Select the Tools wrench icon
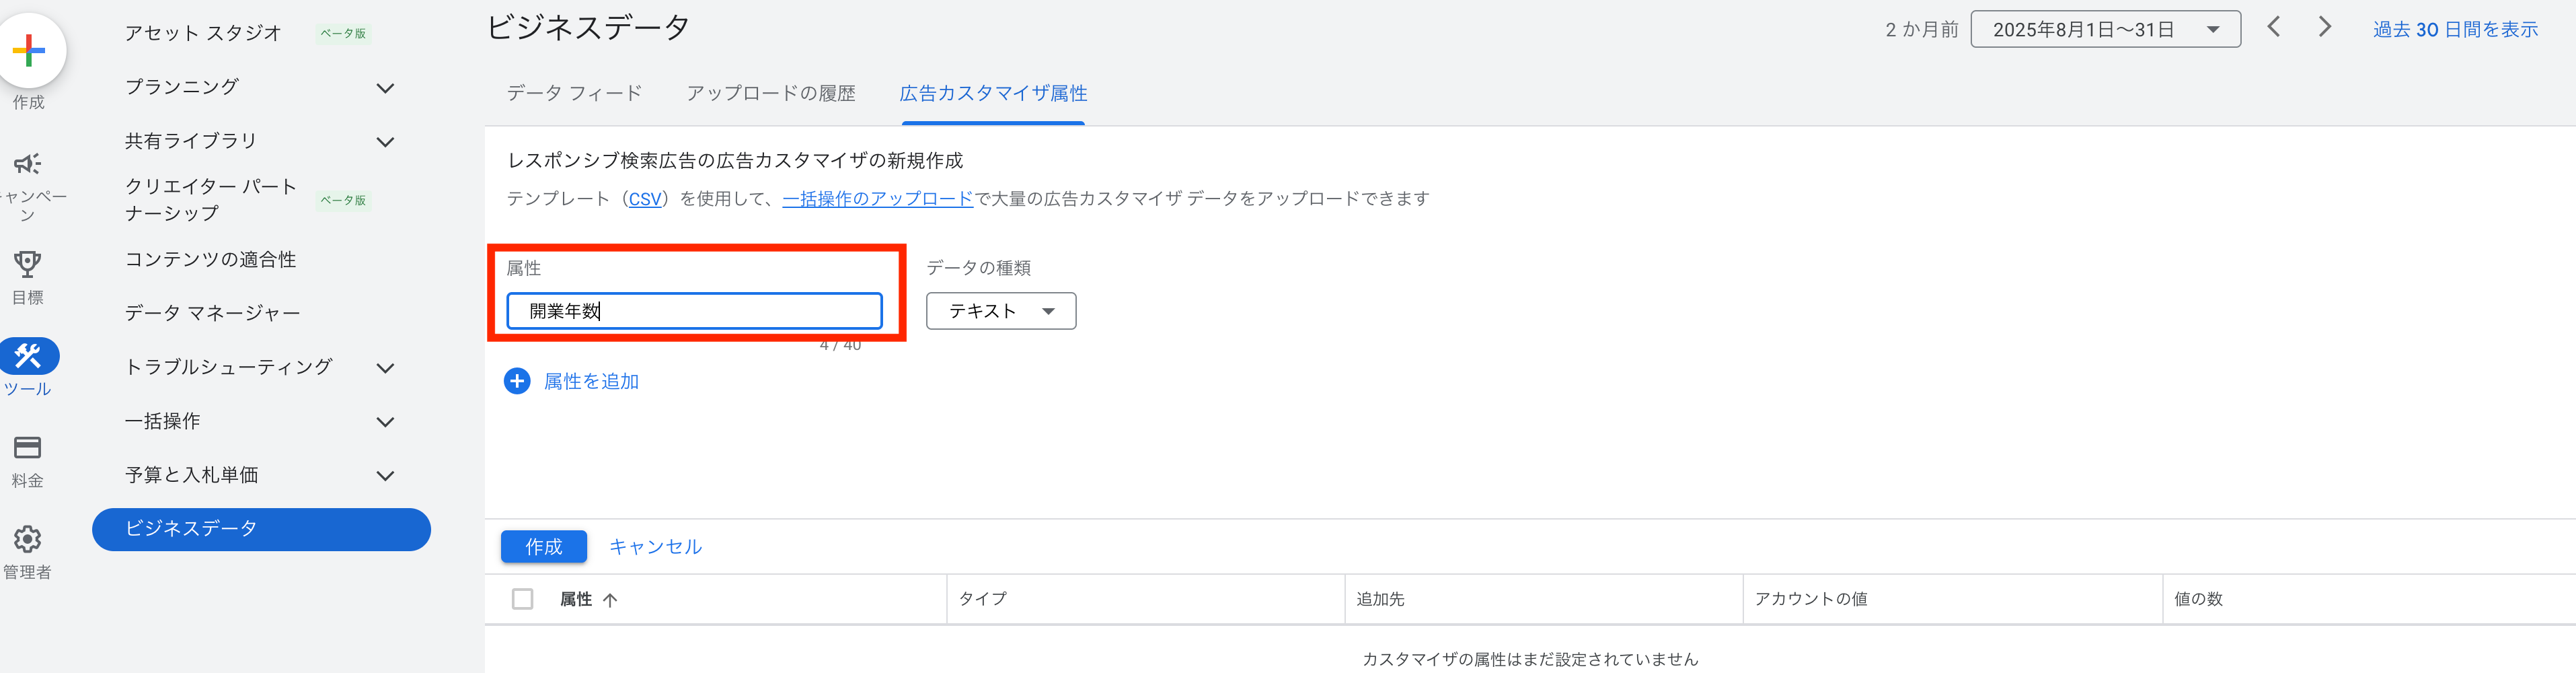The height and width of the screenshot is (673, 2576). [29, 356]
